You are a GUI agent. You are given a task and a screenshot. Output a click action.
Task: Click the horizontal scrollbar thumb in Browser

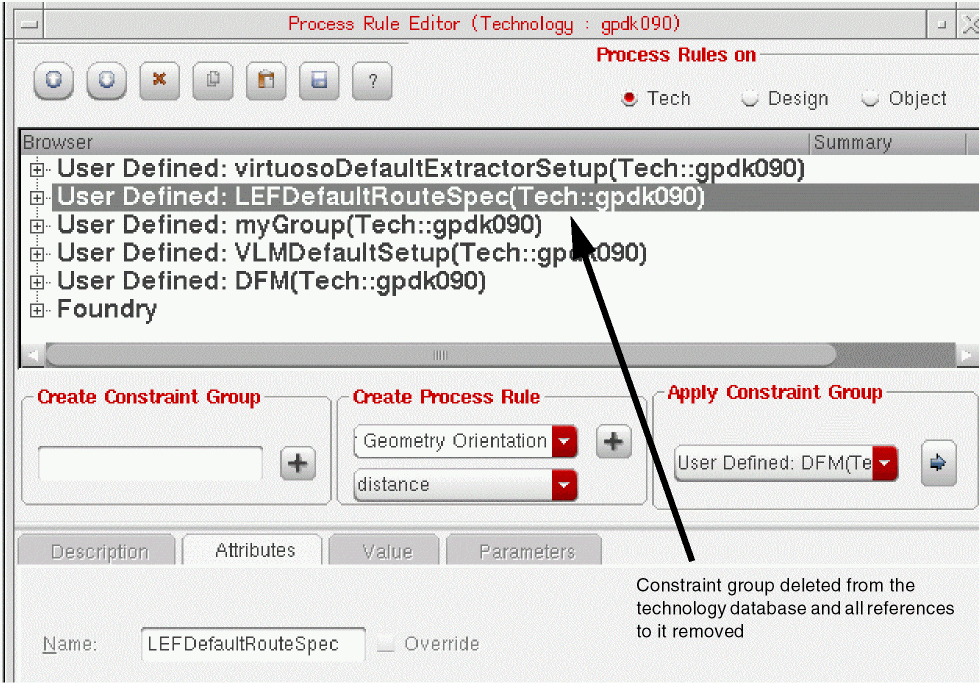(x=441, y=355)
